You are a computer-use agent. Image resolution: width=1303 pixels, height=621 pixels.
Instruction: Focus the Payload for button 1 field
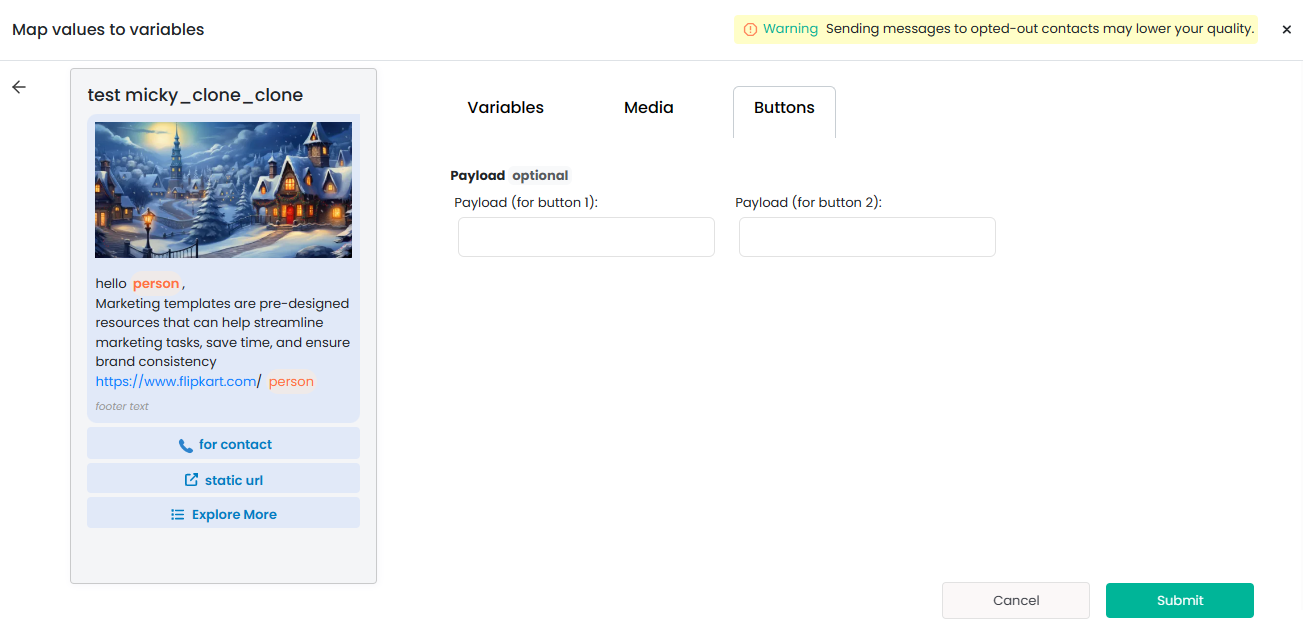pos(586,237)
